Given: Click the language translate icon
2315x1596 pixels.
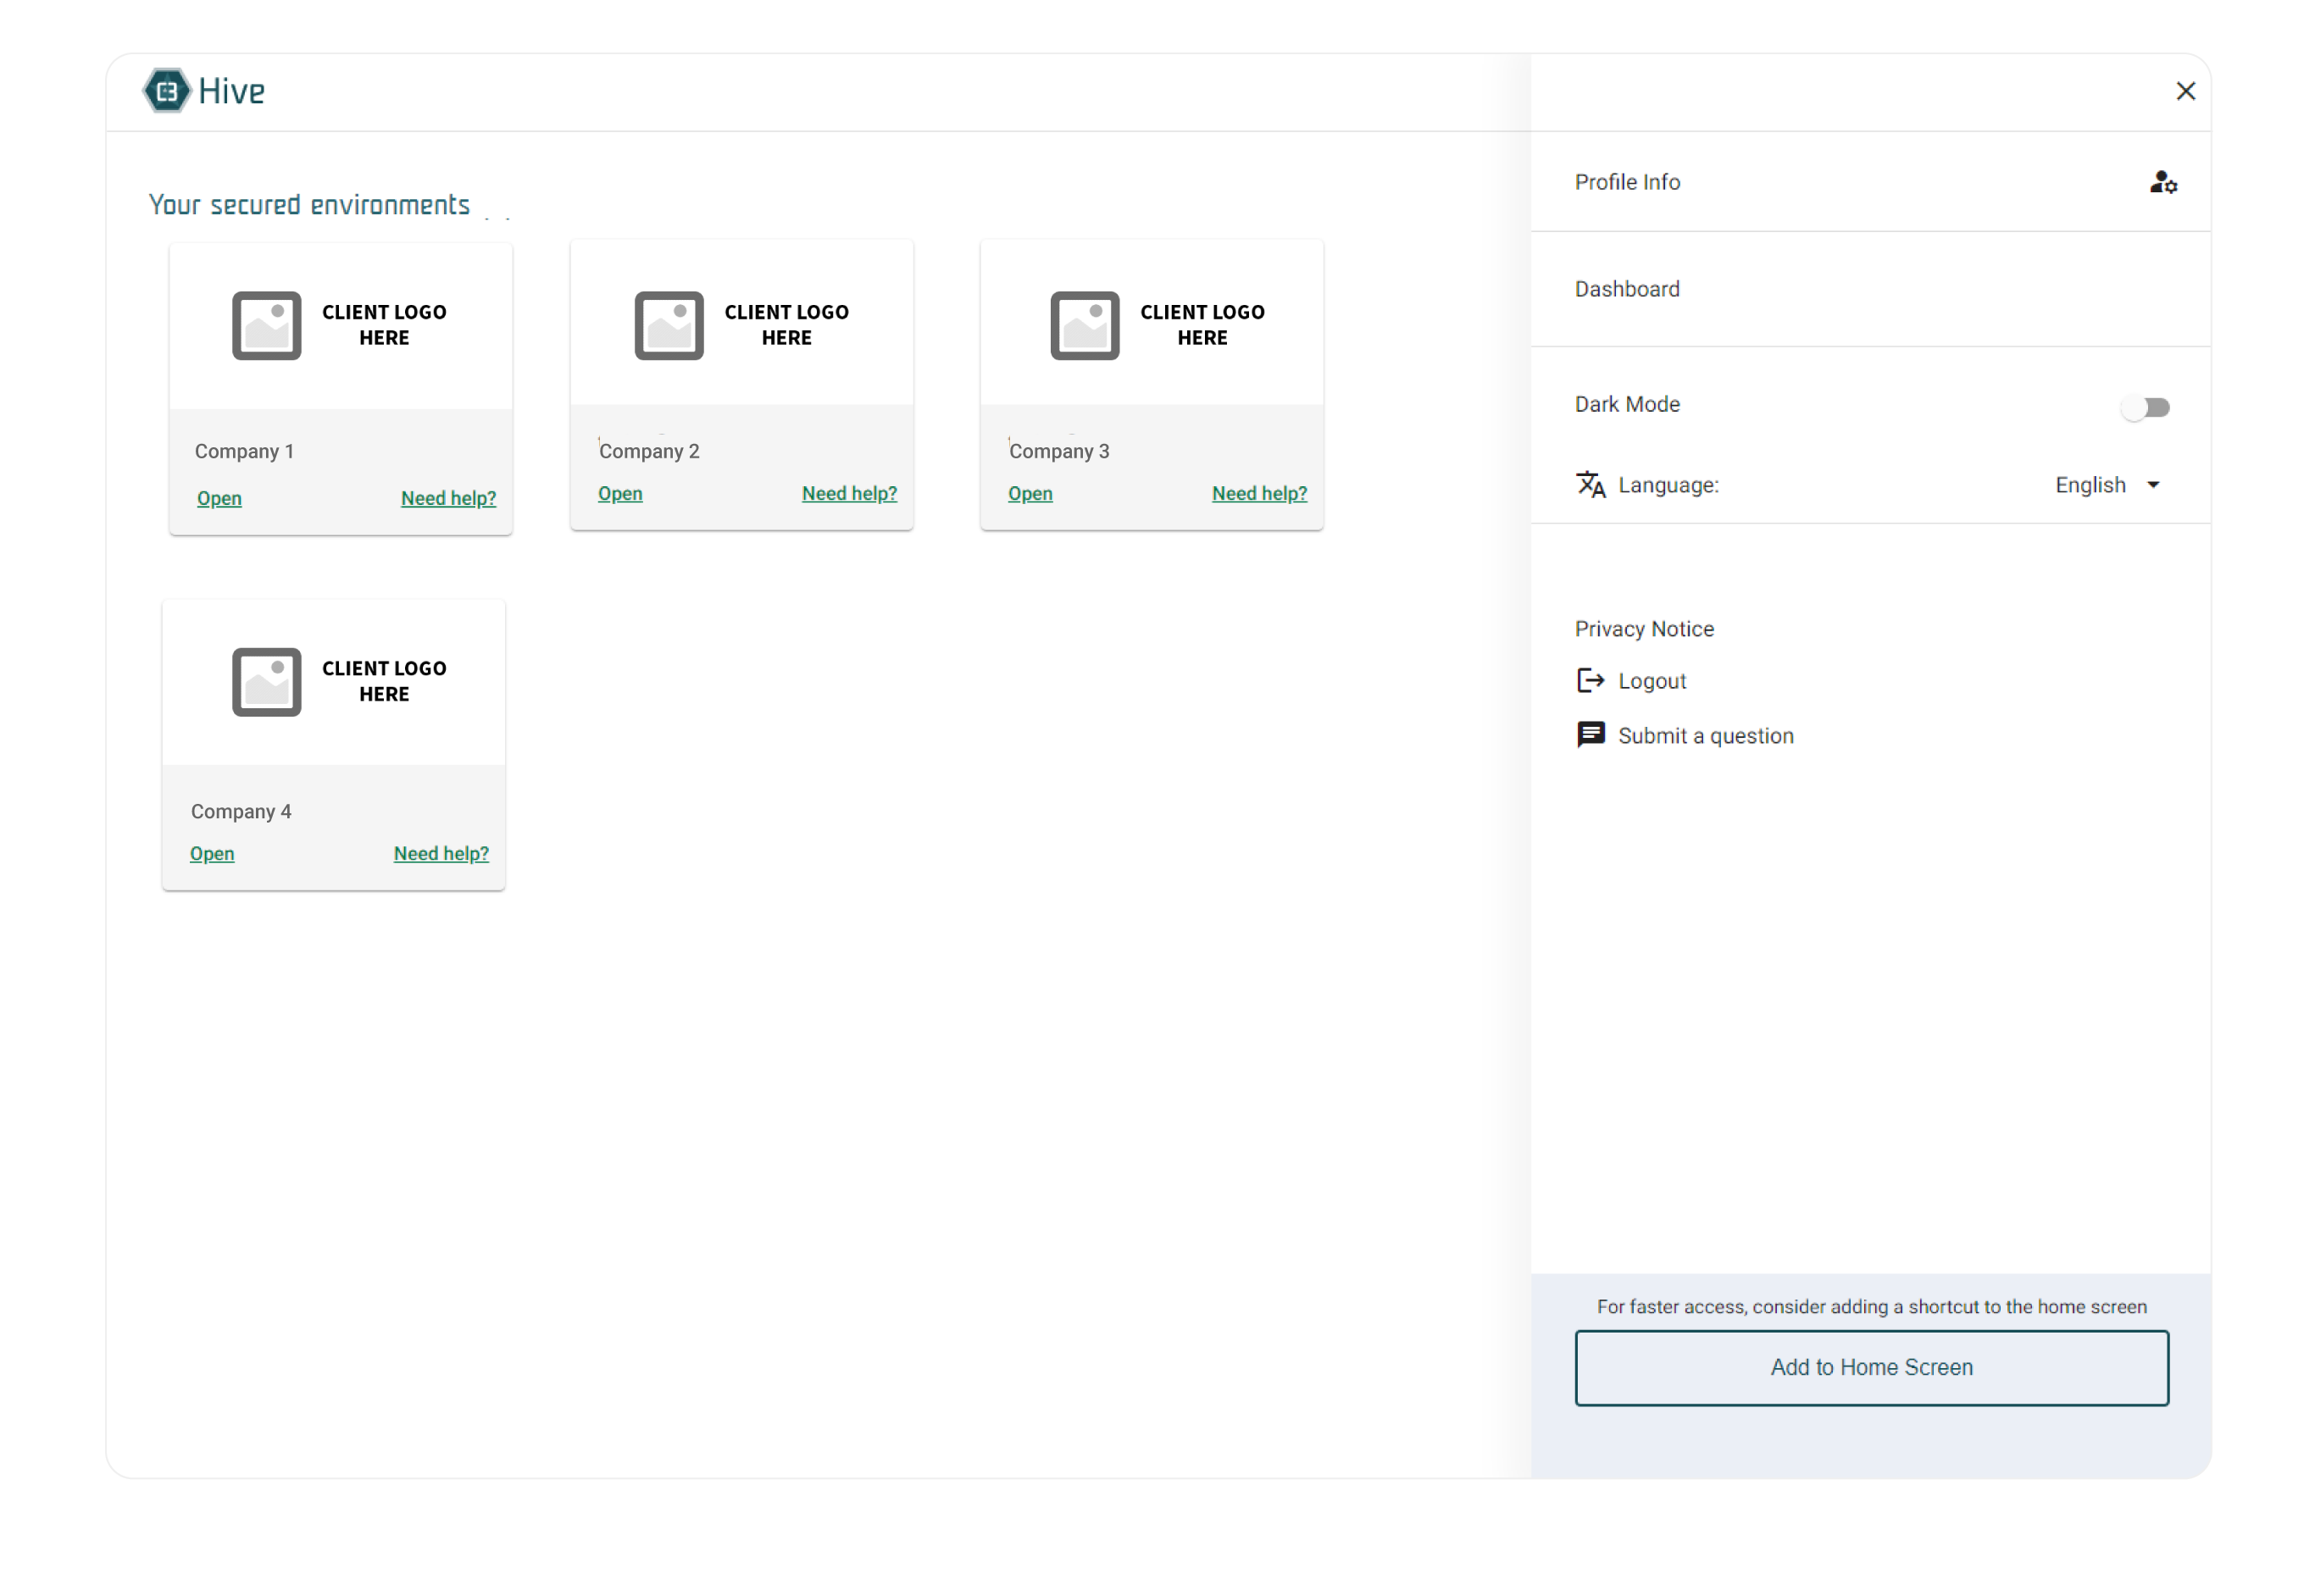Looking at the screenshot, I should click(1590, 485).
